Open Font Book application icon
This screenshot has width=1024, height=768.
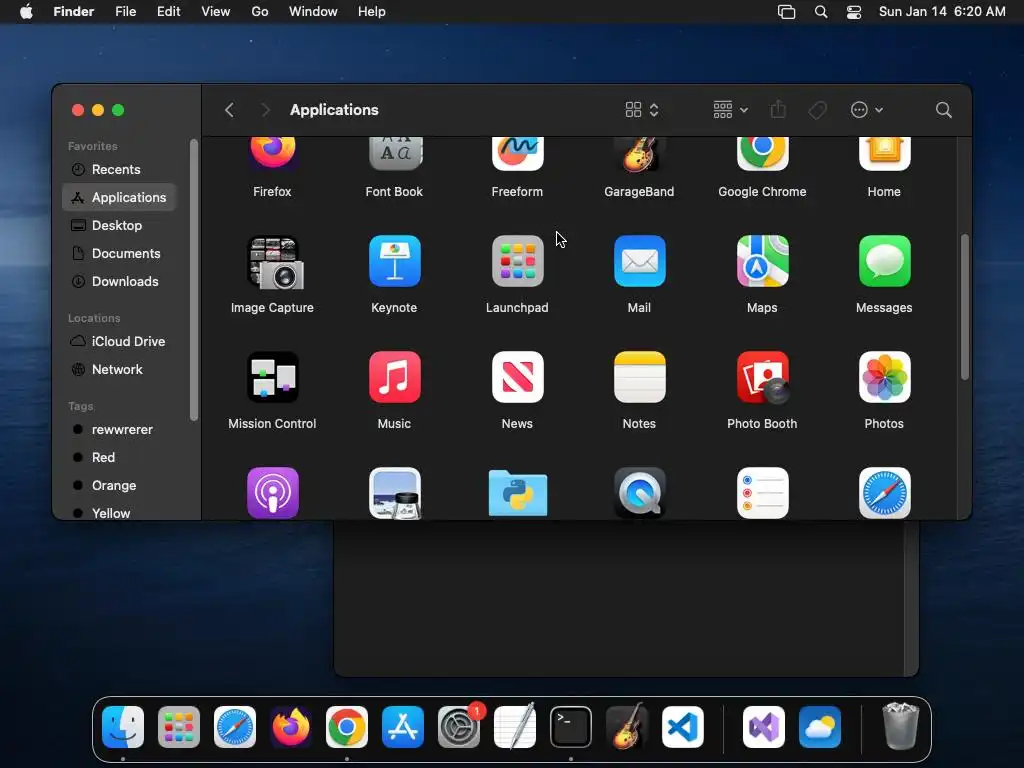click(x=394, y=154)
